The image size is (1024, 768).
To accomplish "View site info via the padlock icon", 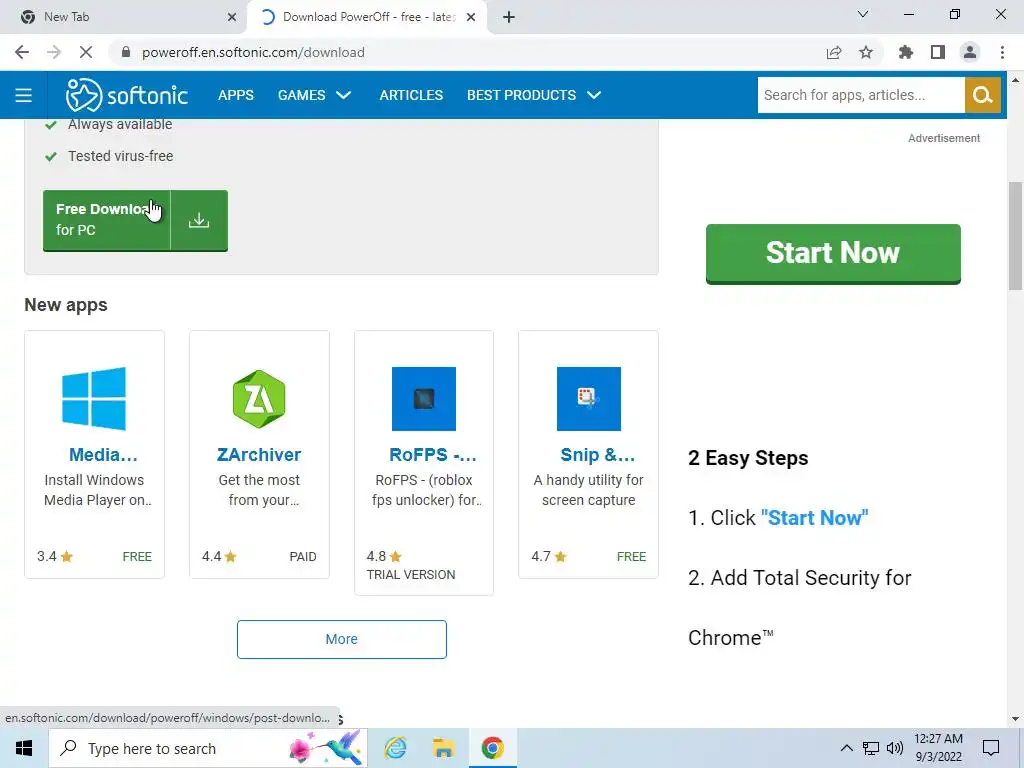I will (x=126, y=52).
